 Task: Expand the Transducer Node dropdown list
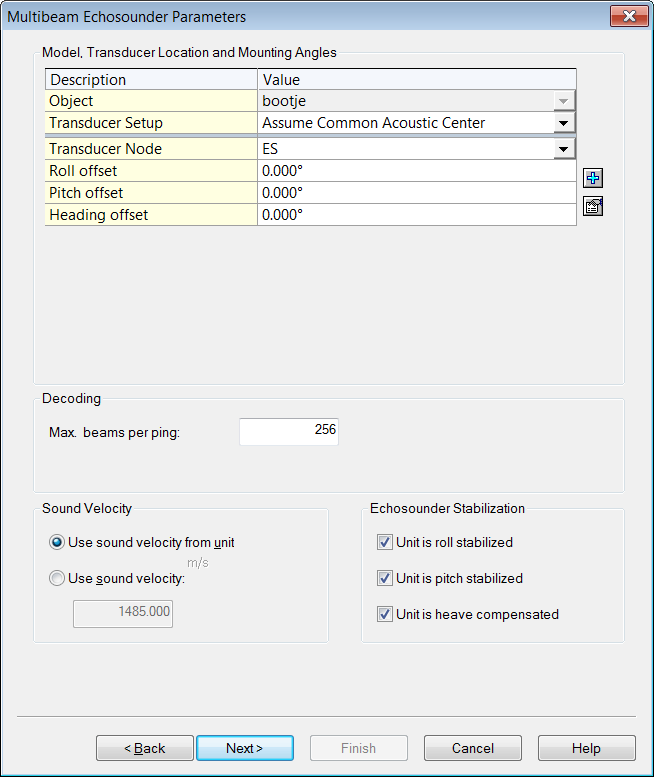click(x=564, y=149)
